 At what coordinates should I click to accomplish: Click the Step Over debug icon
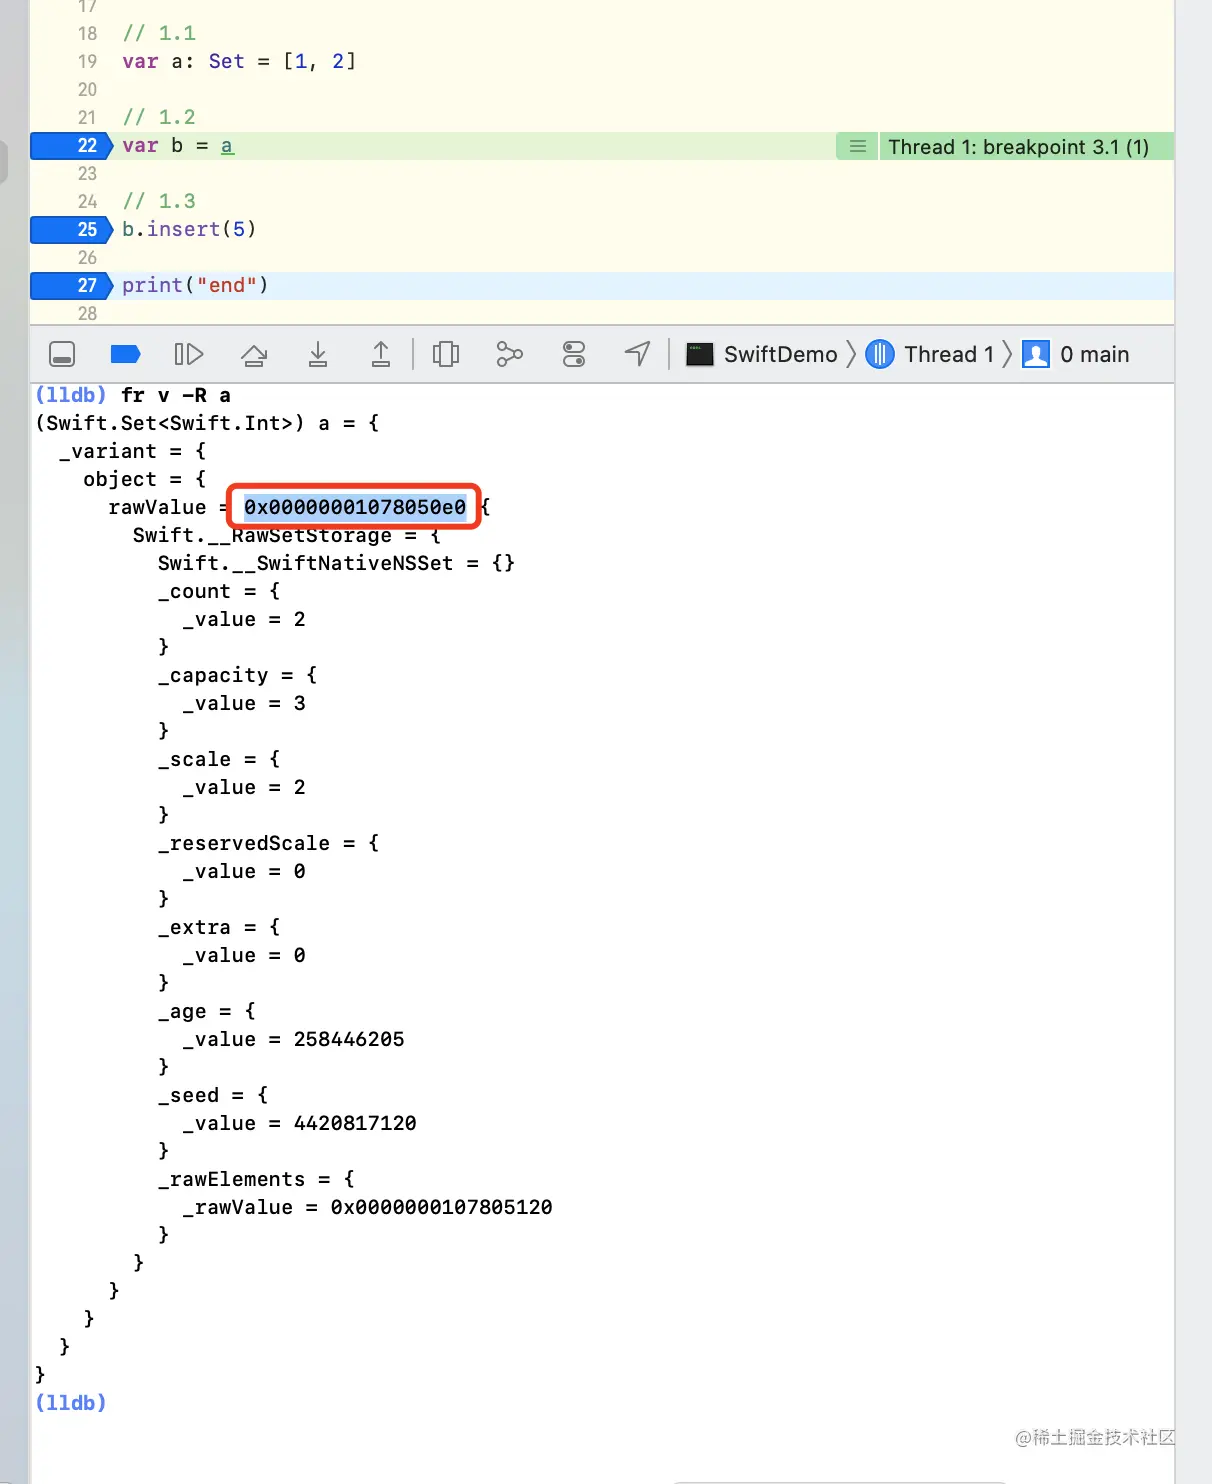coord(254,354)
